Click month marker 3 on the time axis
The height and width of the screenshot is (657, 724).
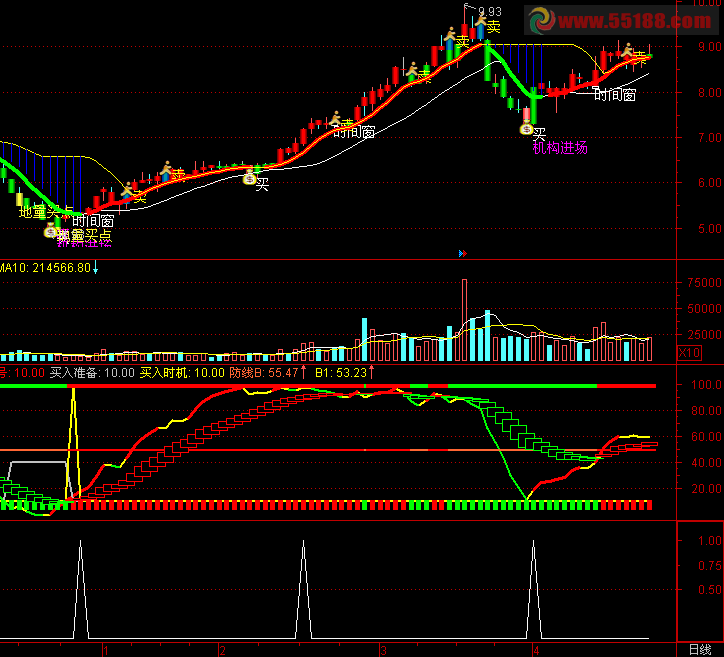[x=383, y=651]
